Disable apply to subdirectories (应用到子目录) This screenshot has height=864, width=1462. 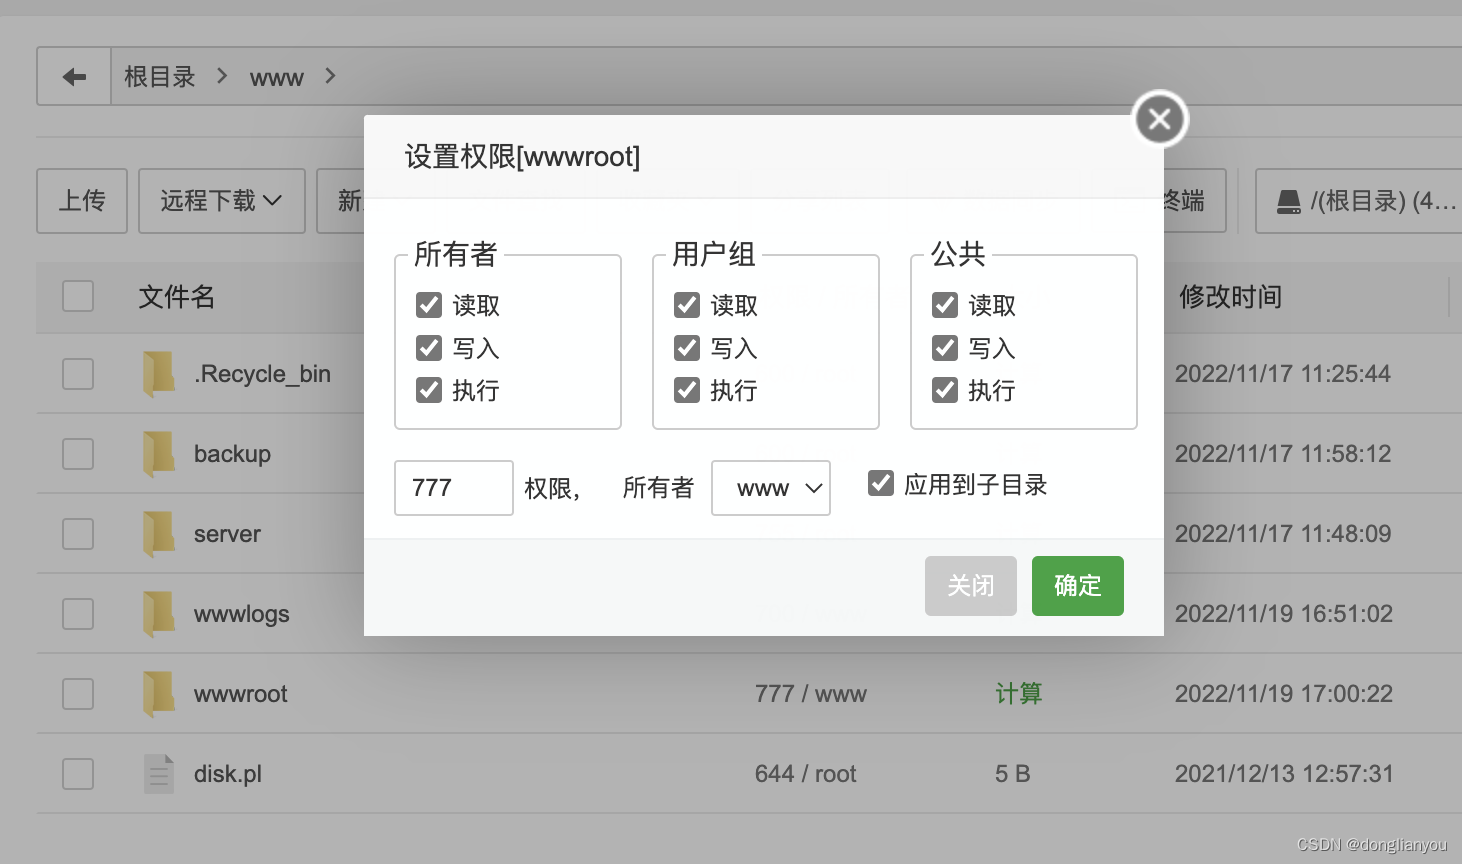(881, 484)
